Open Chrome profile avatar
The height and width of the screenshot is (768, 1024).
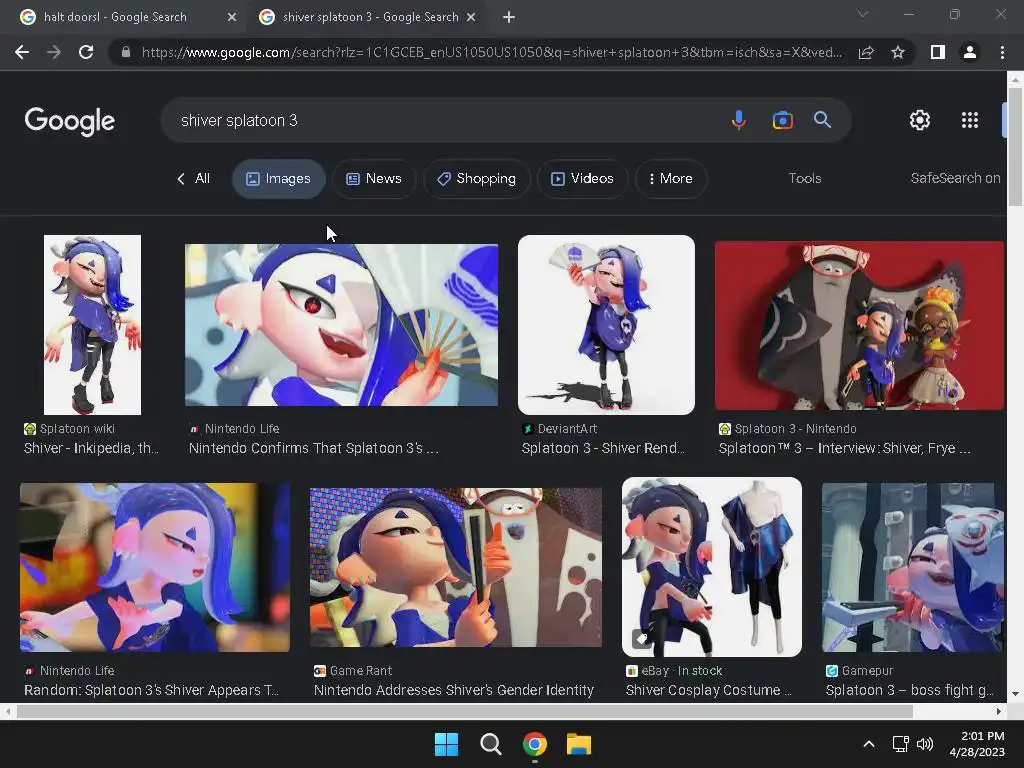(x=970, y=52)
